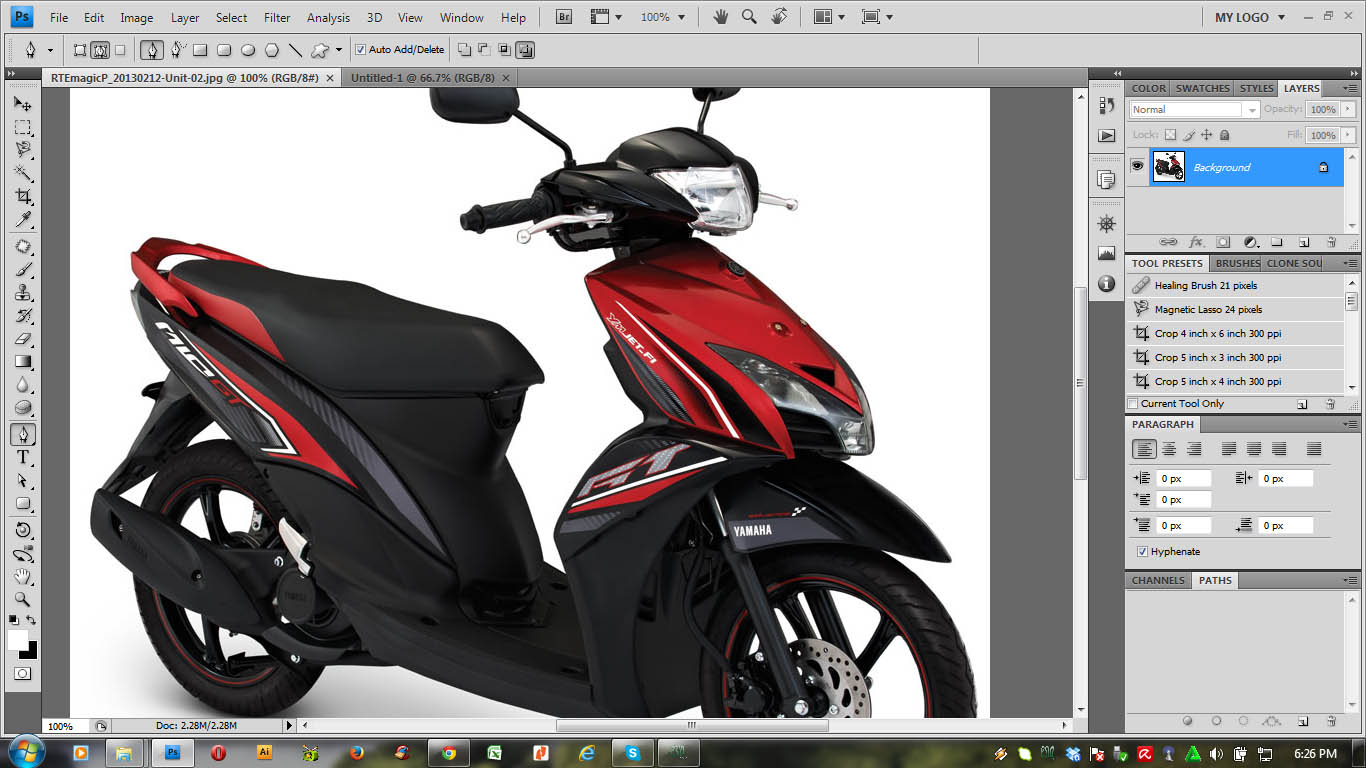Select the Zoom tool in toolbox

(22, 600)
